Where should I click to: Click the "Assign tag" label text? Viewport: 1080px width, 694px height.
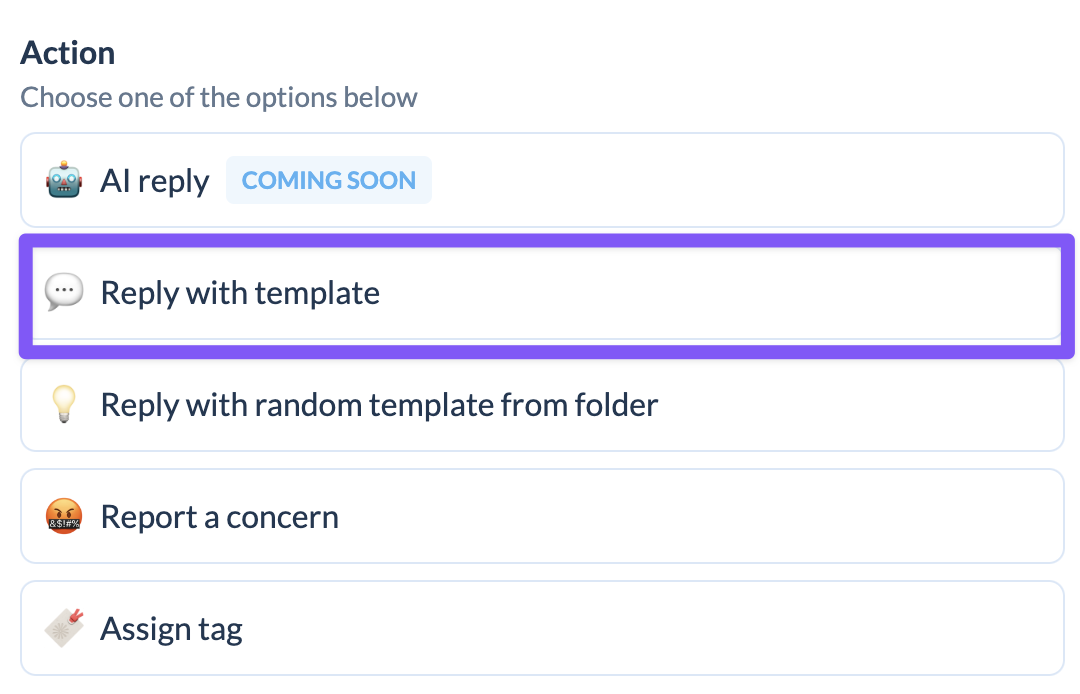coord(172,629)
